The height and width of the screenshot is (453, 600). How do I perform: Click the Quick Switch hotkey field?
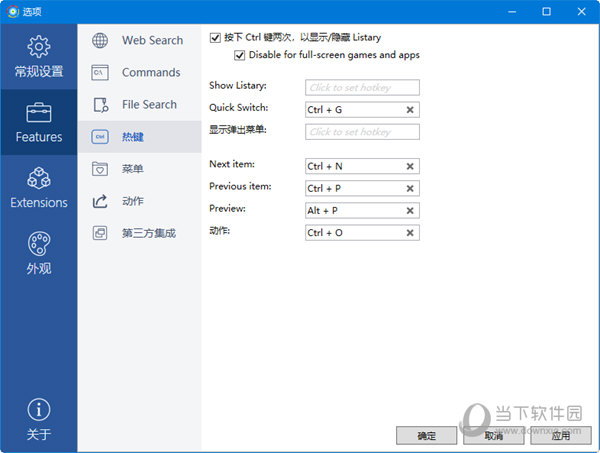pyautogui.click(x=362, y=110)
